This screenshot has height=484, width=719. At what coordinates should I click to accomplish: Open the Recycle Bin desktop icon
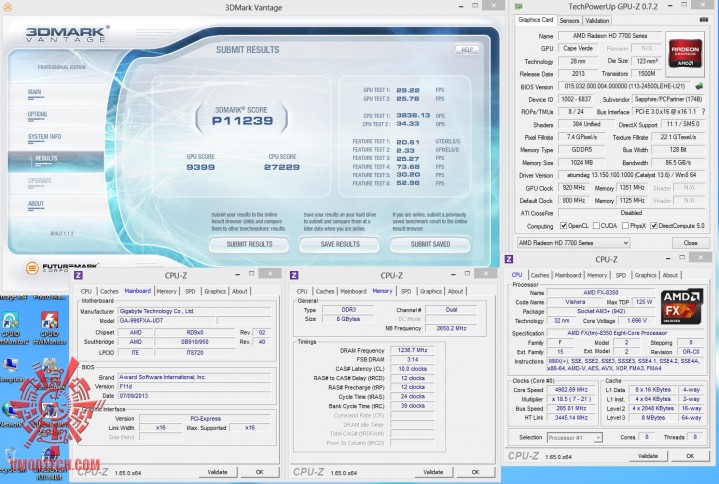coord(10,460)
